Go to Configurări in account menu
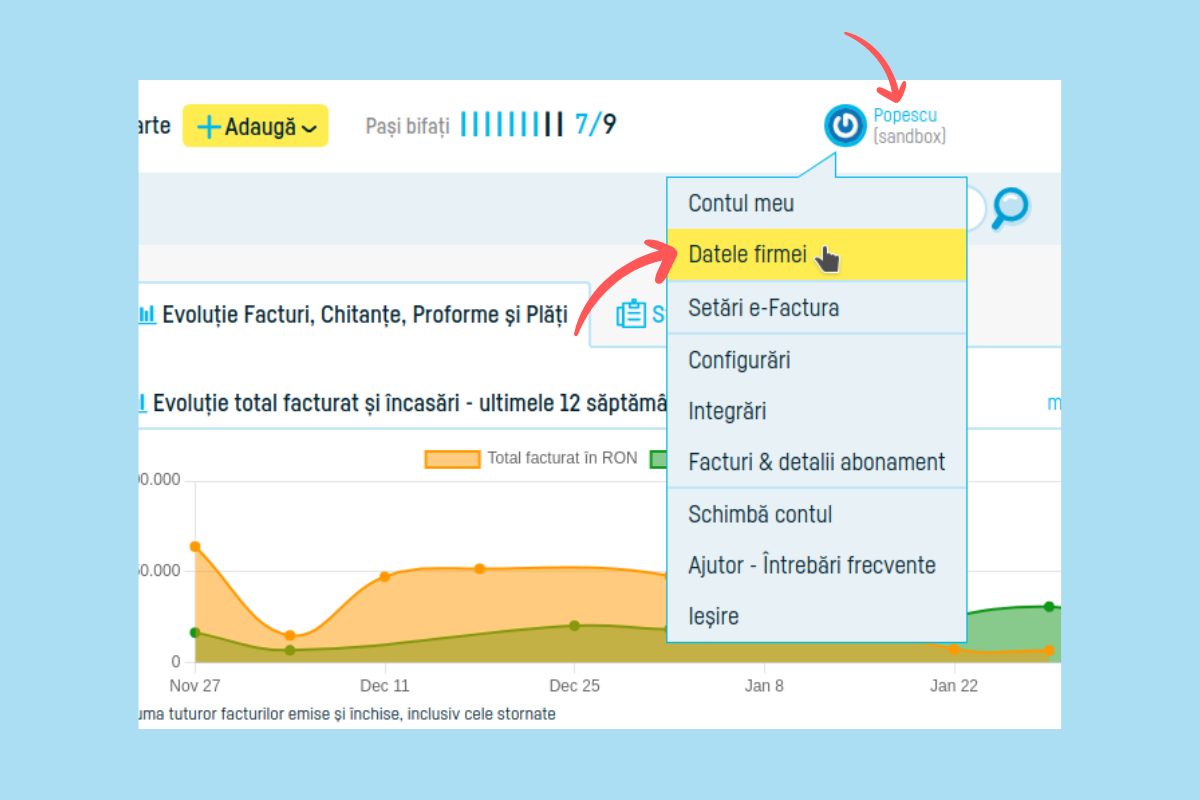Viewport: 1200px width, 800px height. pyautogui.click(x=739, y=360)
